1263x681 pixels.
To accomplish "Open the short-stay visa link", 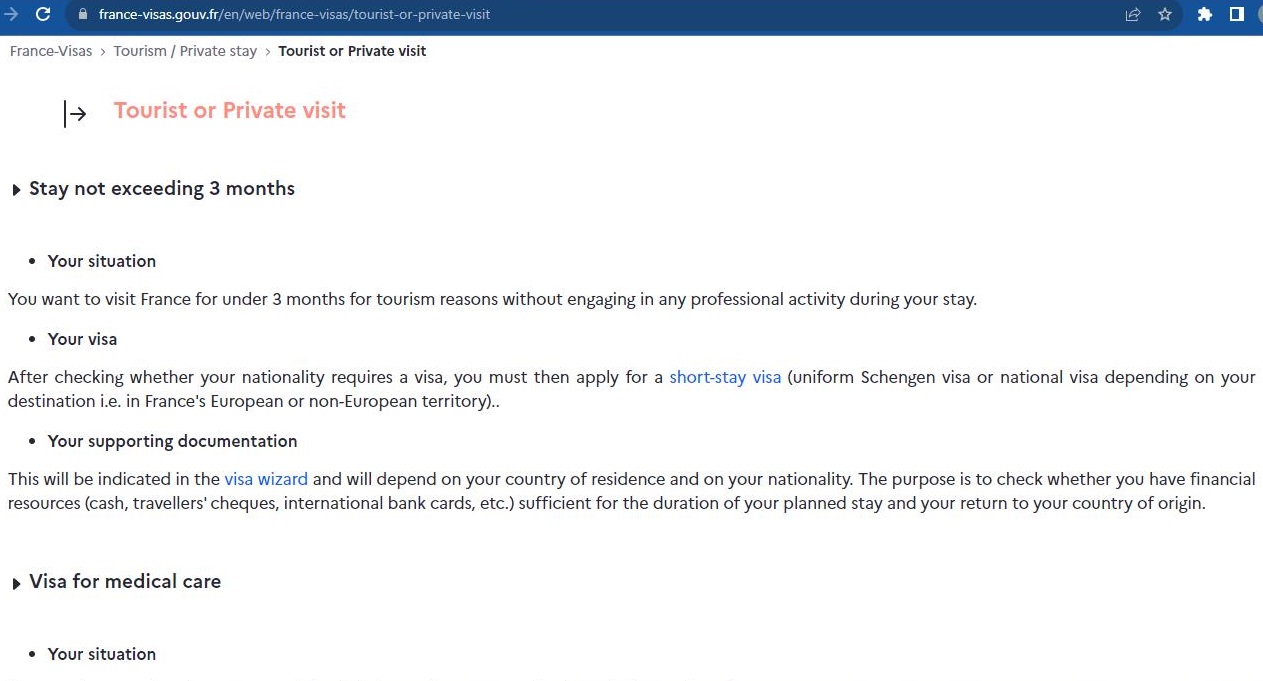I will tap(725, 377).
